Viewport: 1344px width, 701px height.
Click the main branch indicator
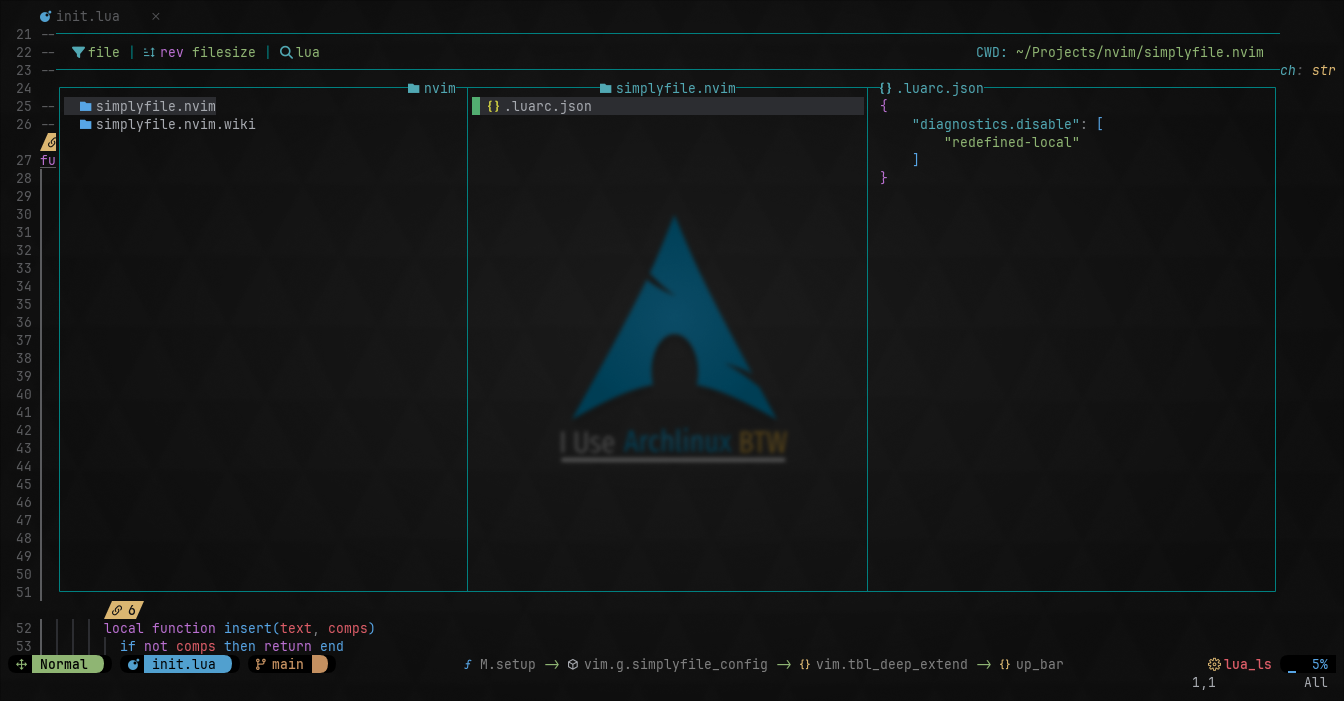pos(288,664)
